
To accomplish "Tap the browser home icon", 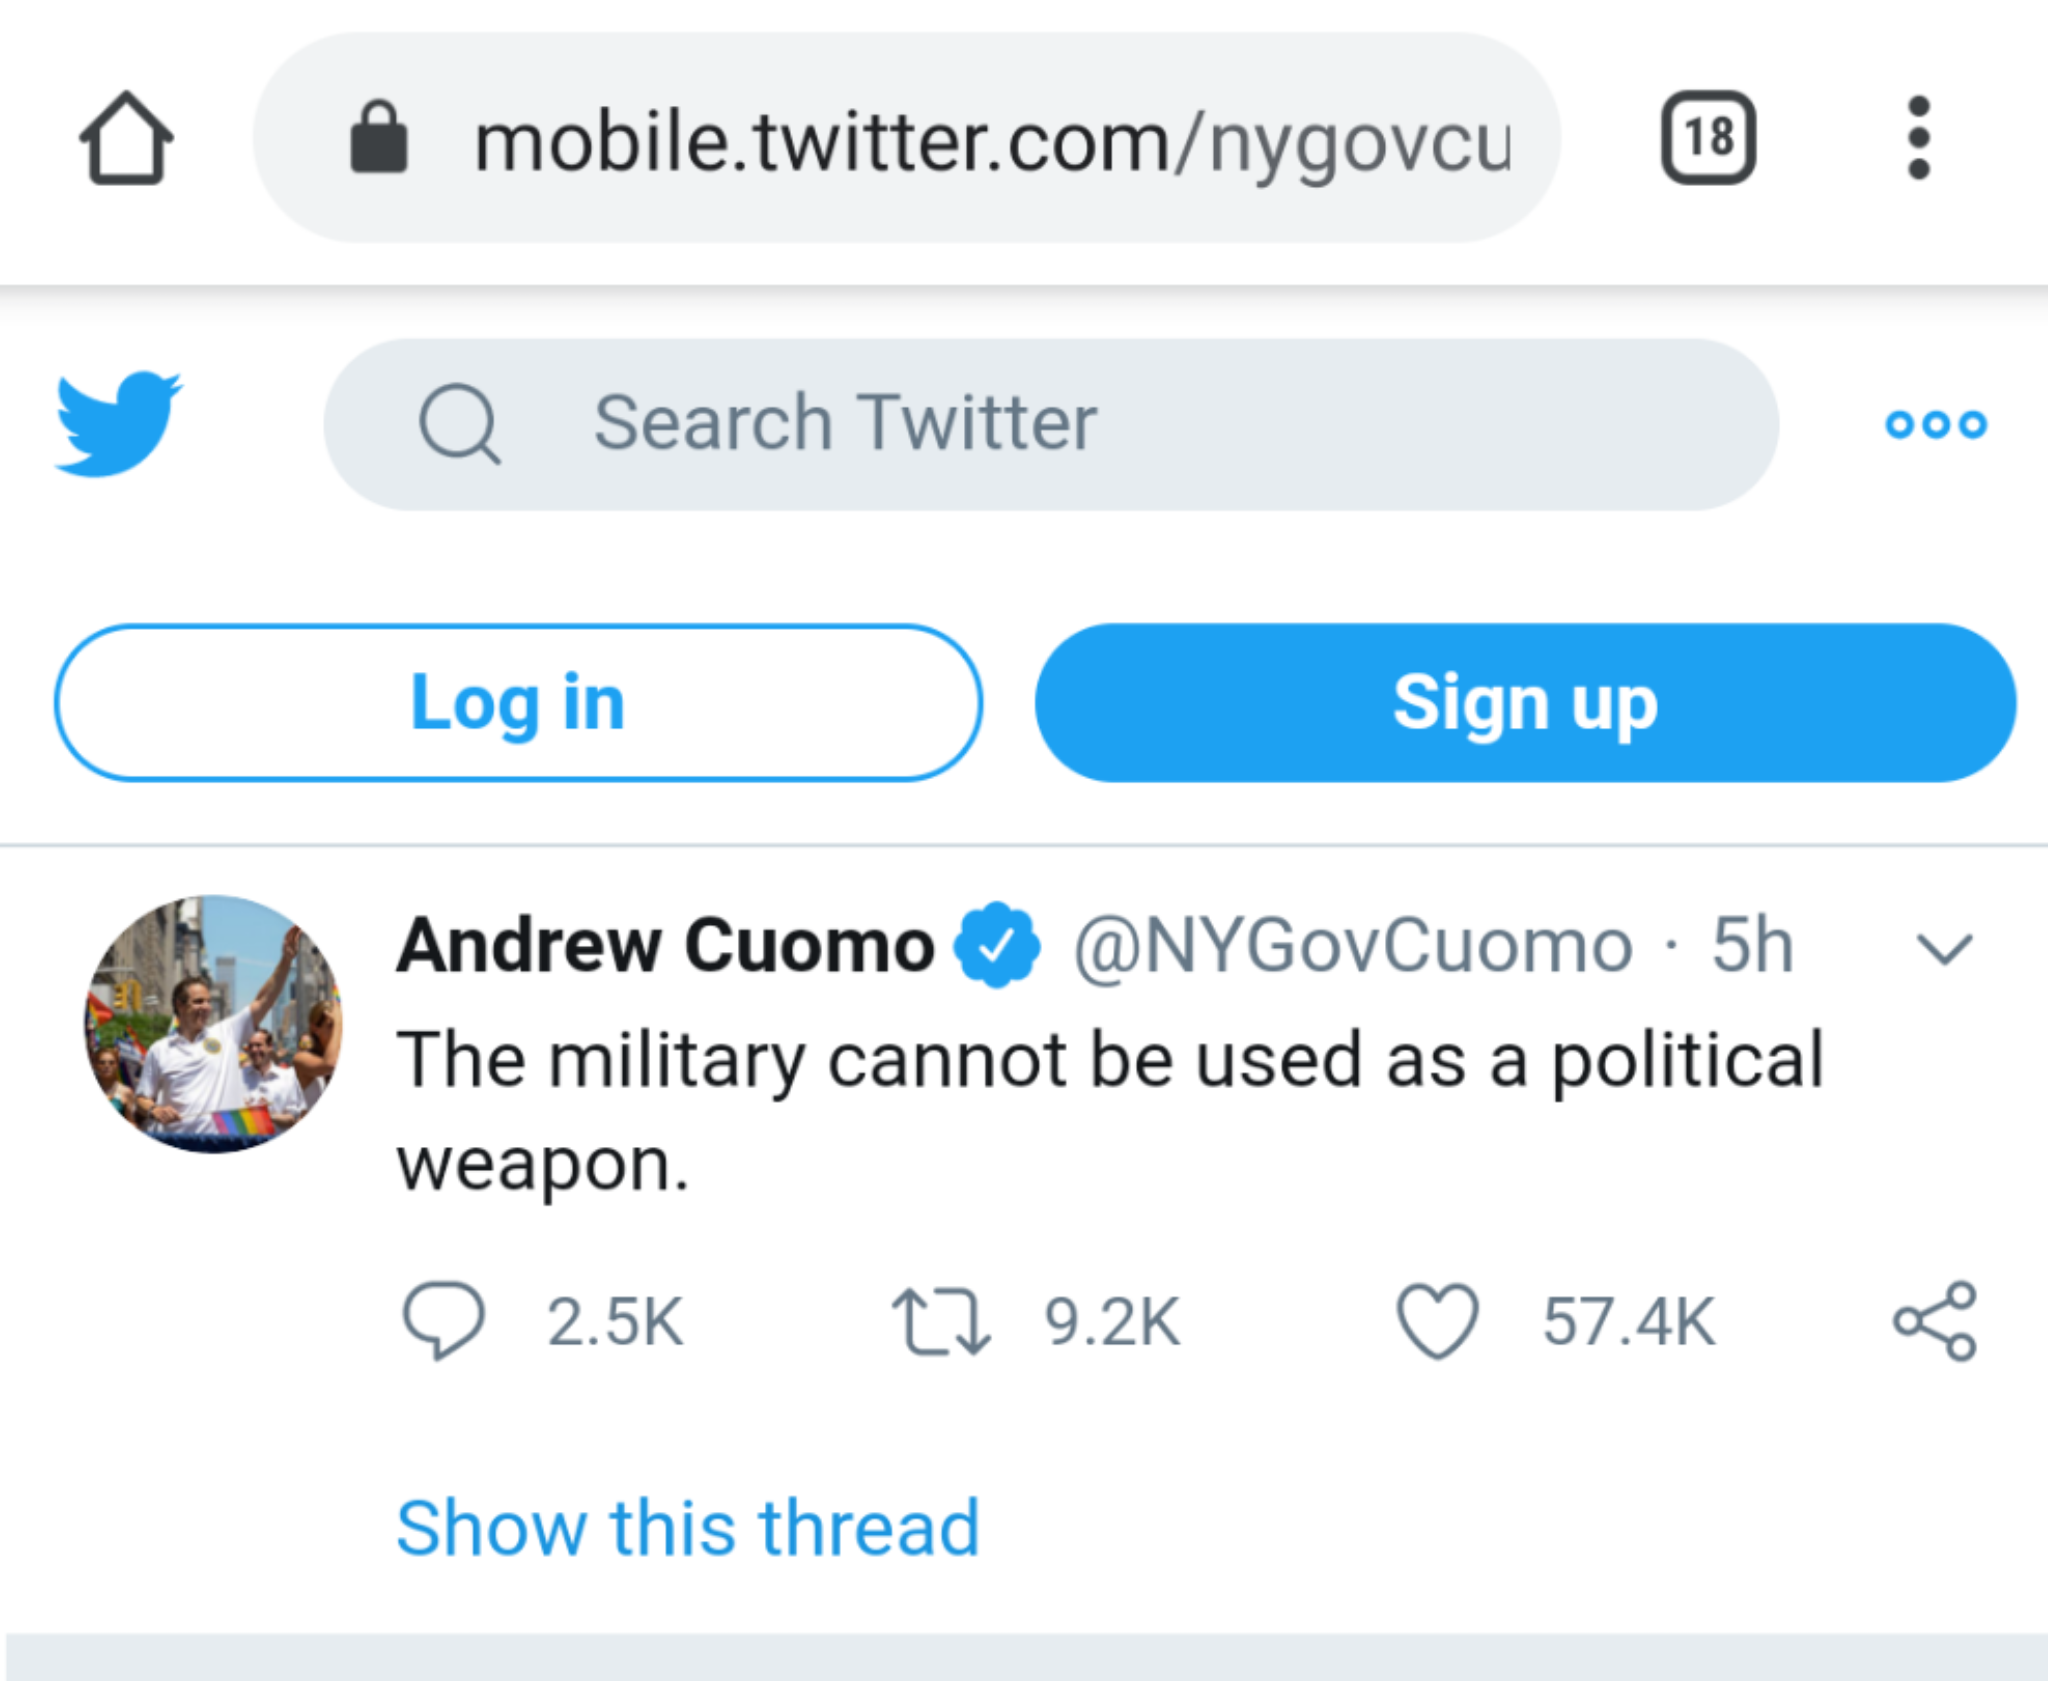I will click(126, 138).
